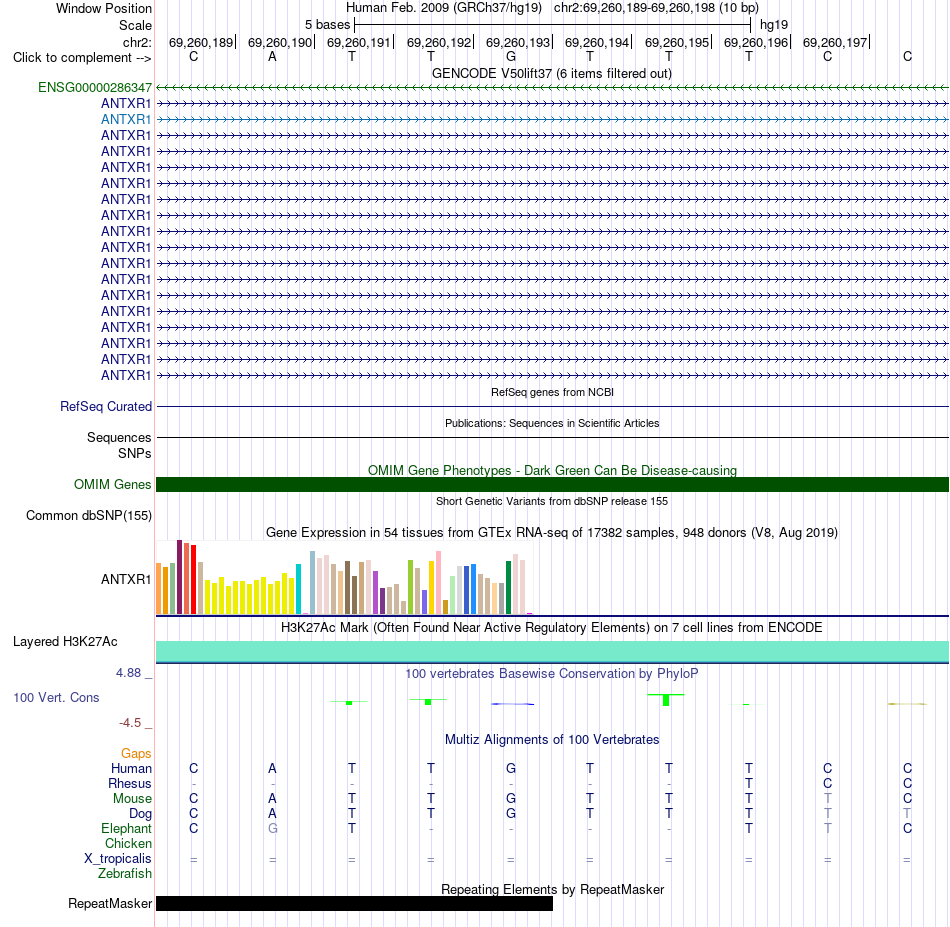Viewport: 950px width, 927px height.
Task: Click the teal Layered H3K27Ac signal band
Action: 552,651
